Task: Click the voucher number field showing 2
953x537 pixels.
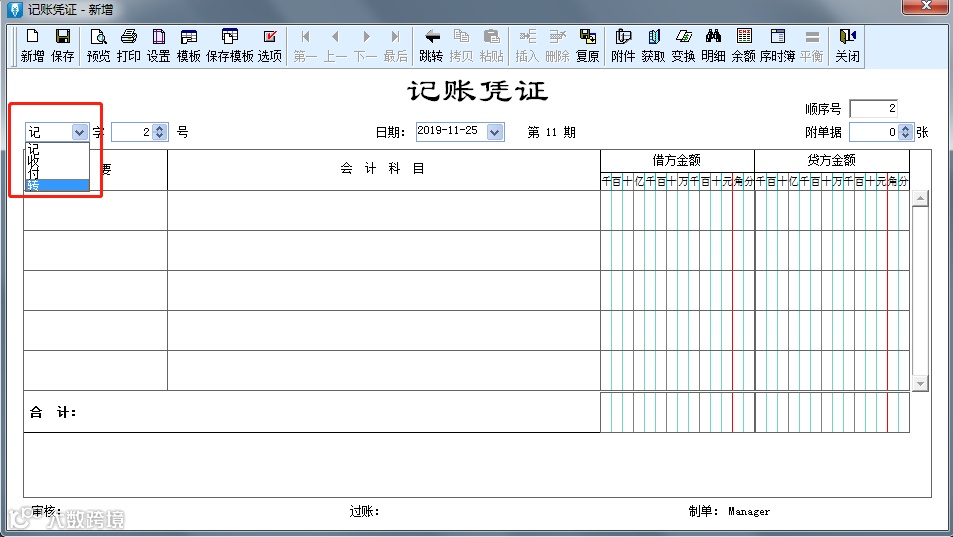Action: pos(132,132)
